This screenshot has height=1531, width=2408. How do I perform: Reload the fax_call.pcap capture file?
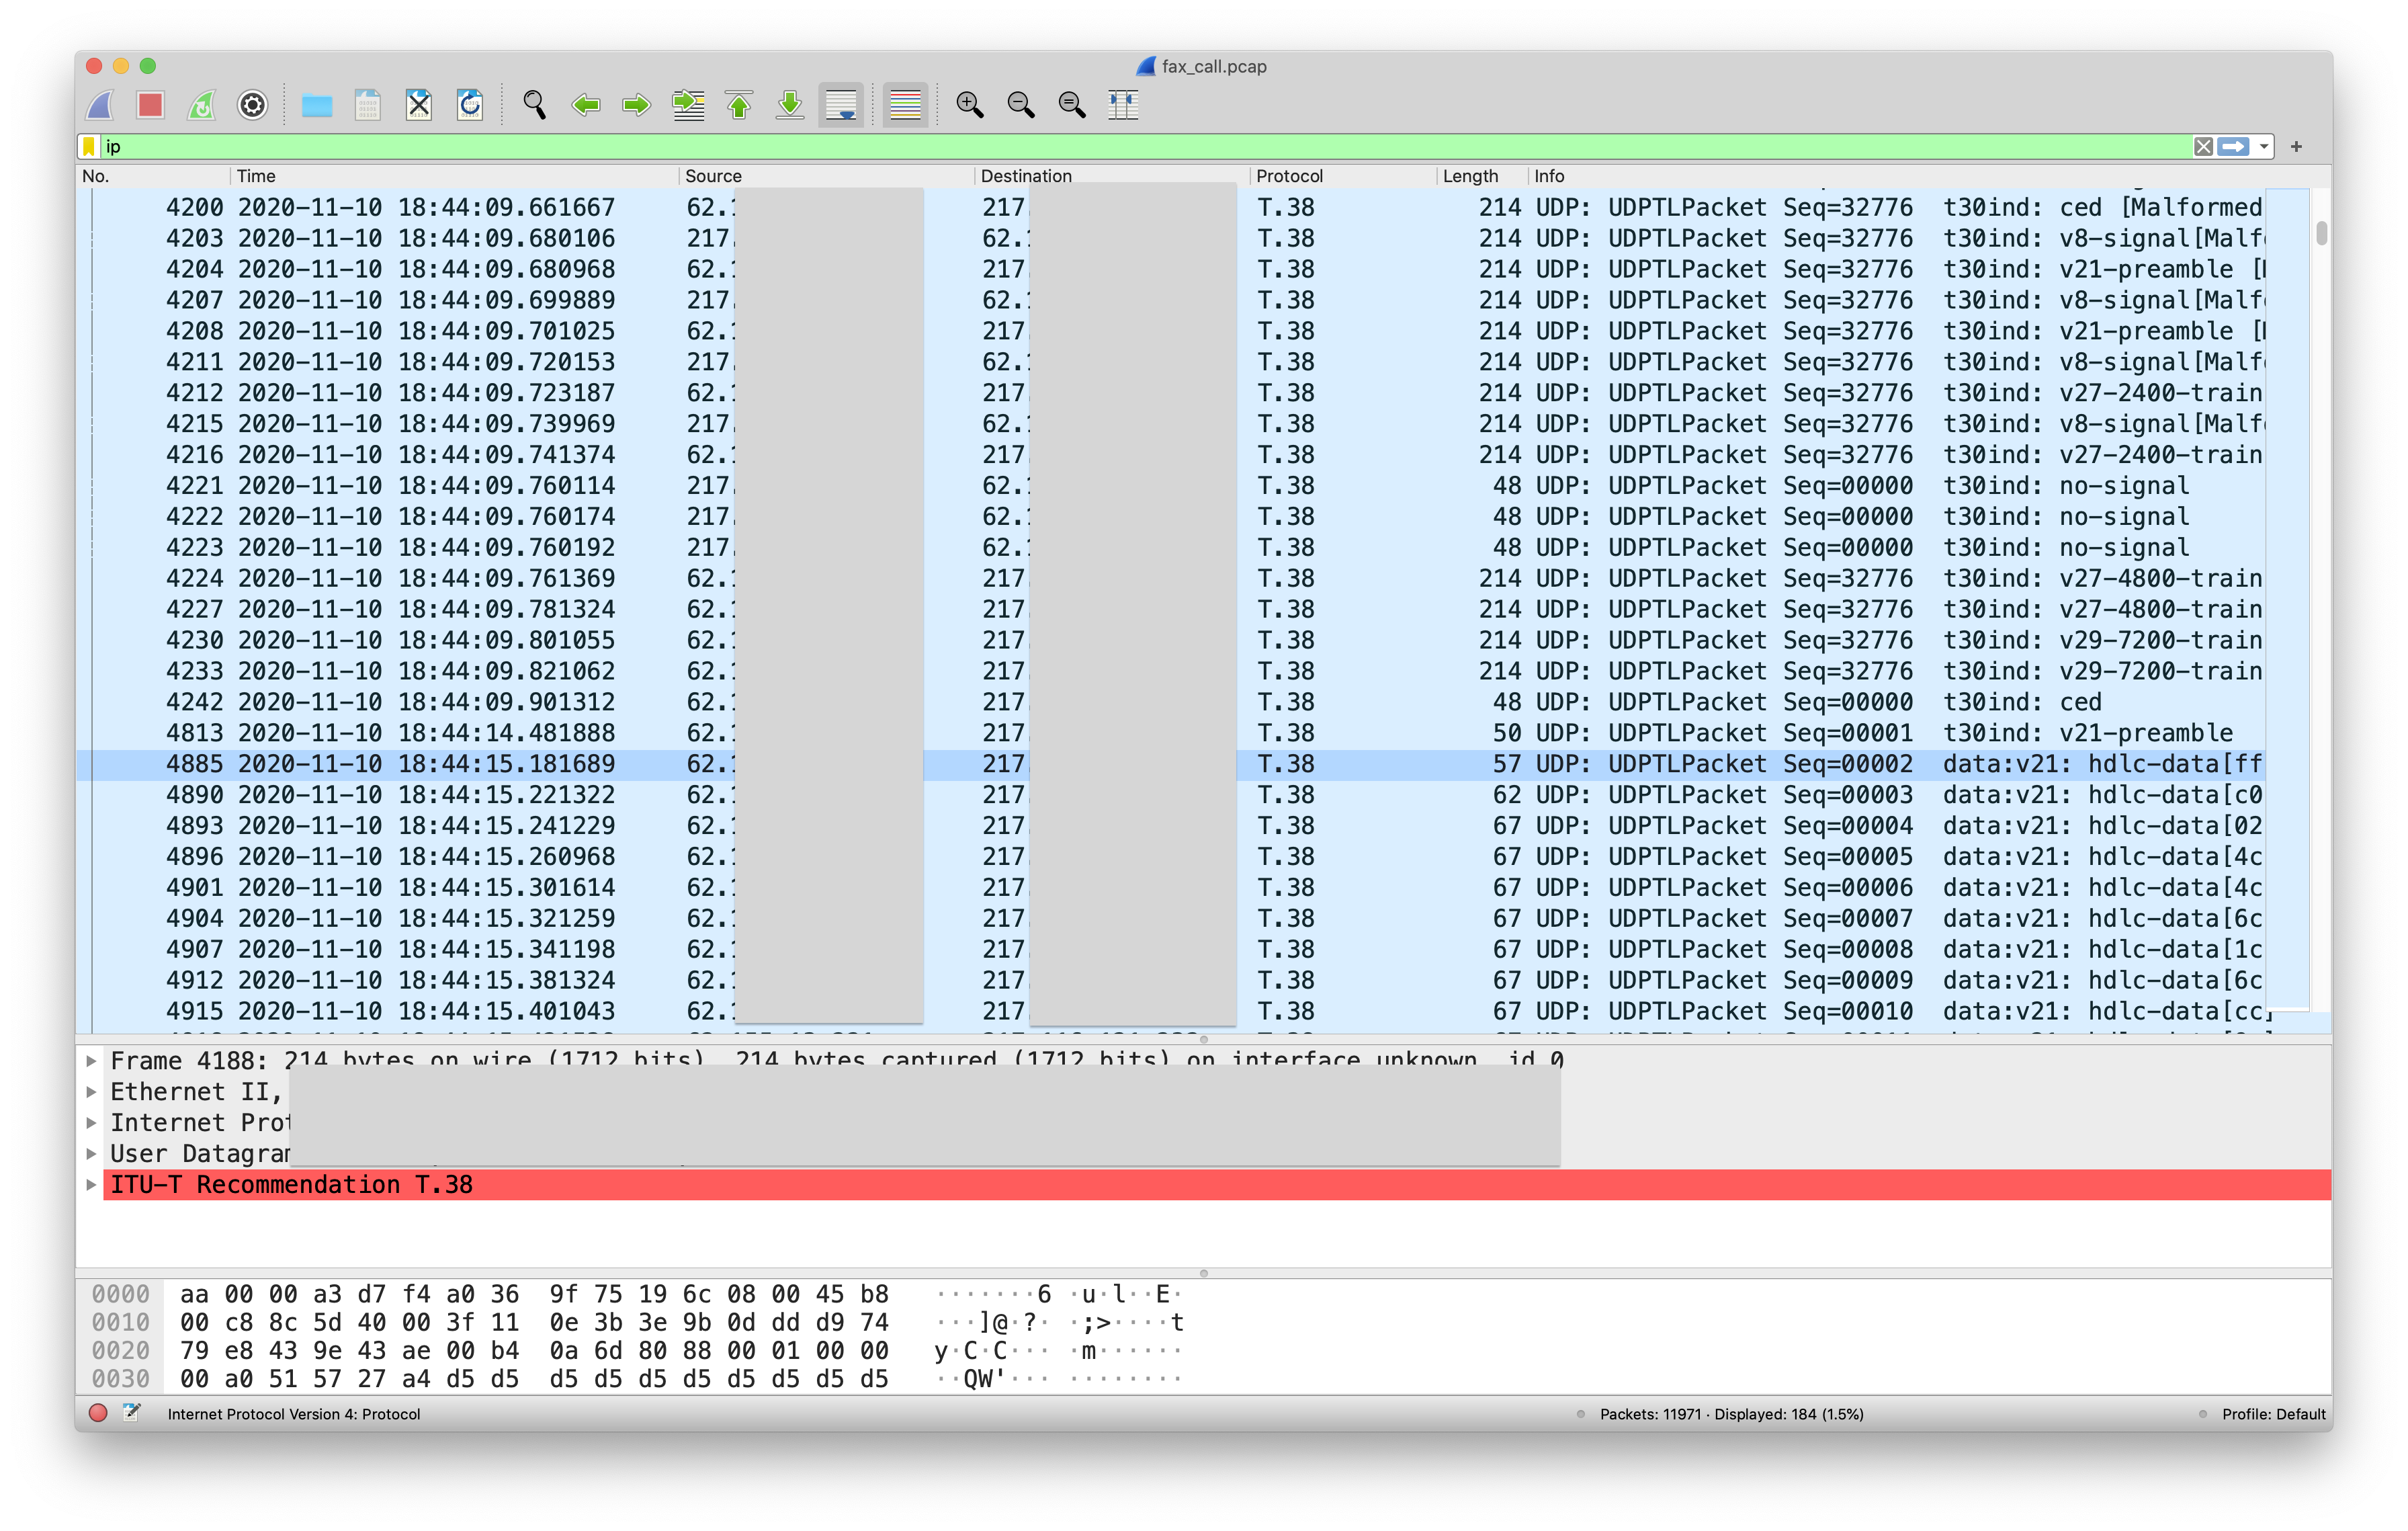click(x=470, y=105)
